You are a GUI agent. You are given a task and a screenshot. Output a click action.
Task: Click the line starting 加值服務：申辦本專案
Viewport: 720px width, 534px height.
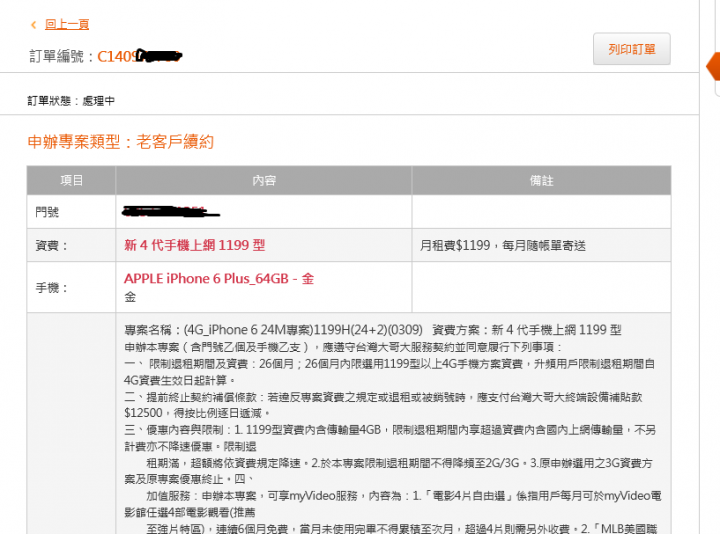[x=404, y=496]
